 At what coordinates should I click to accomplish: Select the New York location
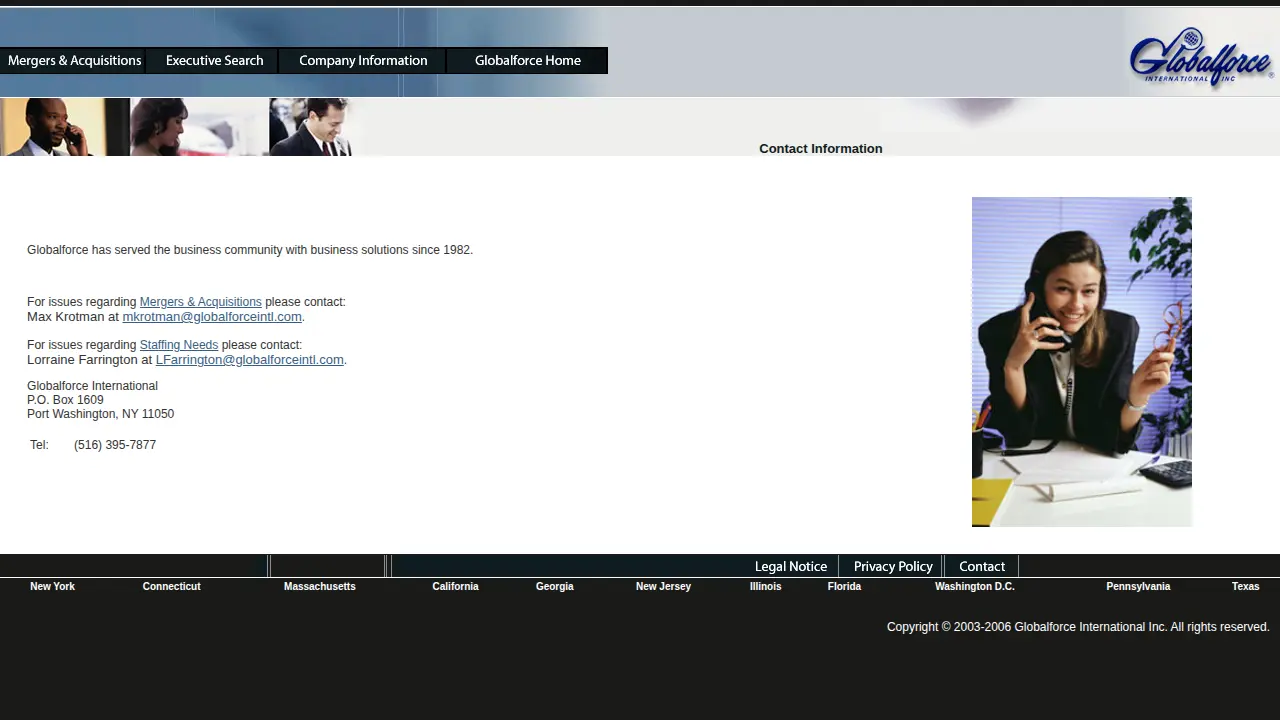(x=52, y=587)
